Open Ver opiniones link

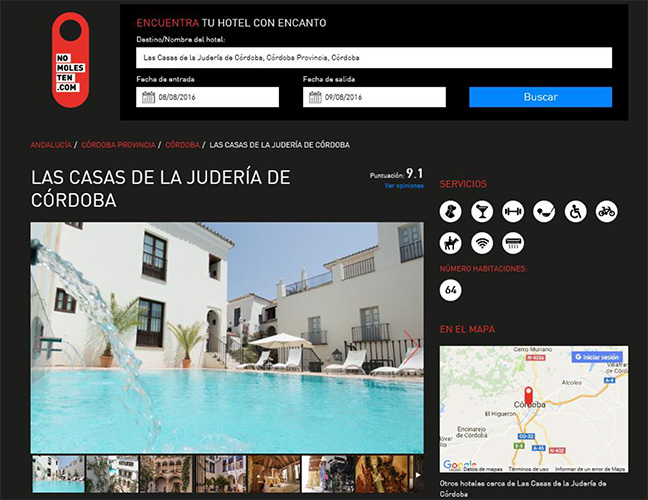click(x=404, y=186)
